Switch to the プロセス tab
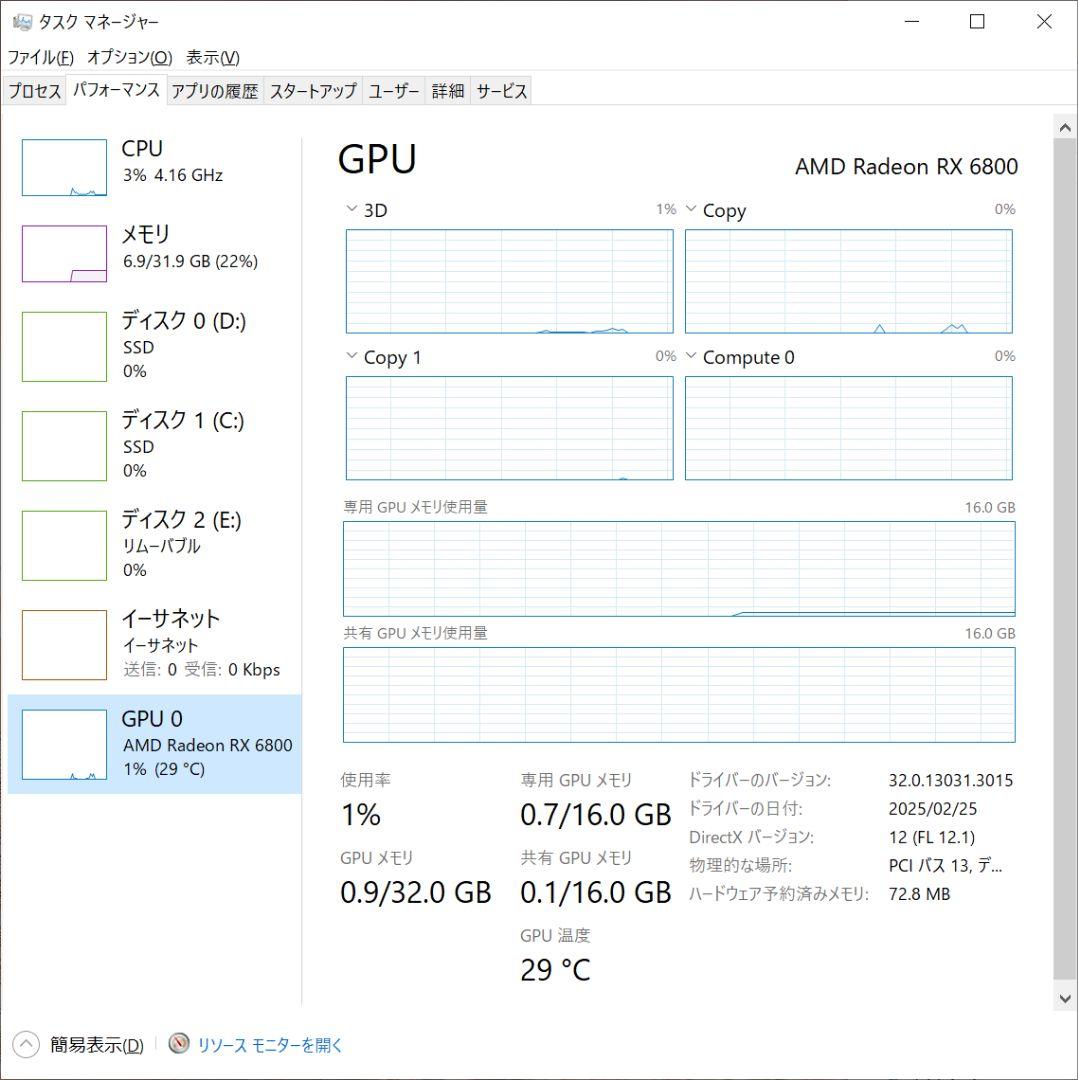1078x1080 pixels. [34, 91]
